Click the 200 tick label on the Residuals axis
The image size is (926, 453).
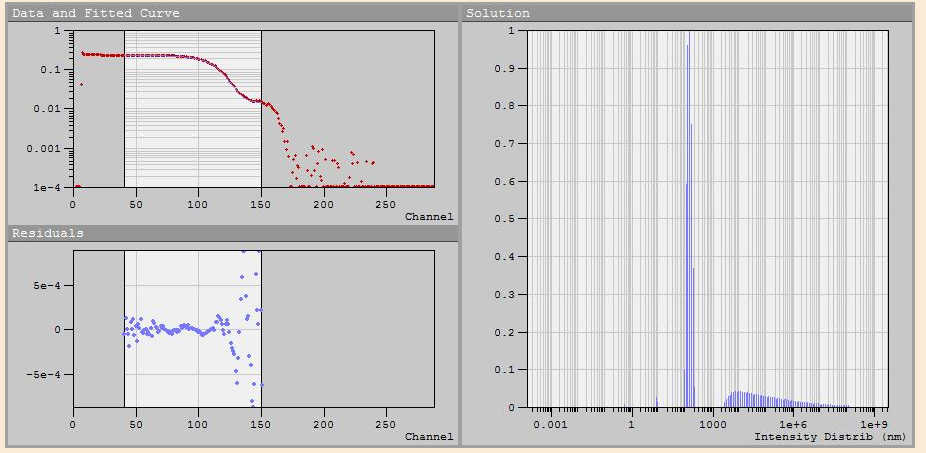point(323,425)
